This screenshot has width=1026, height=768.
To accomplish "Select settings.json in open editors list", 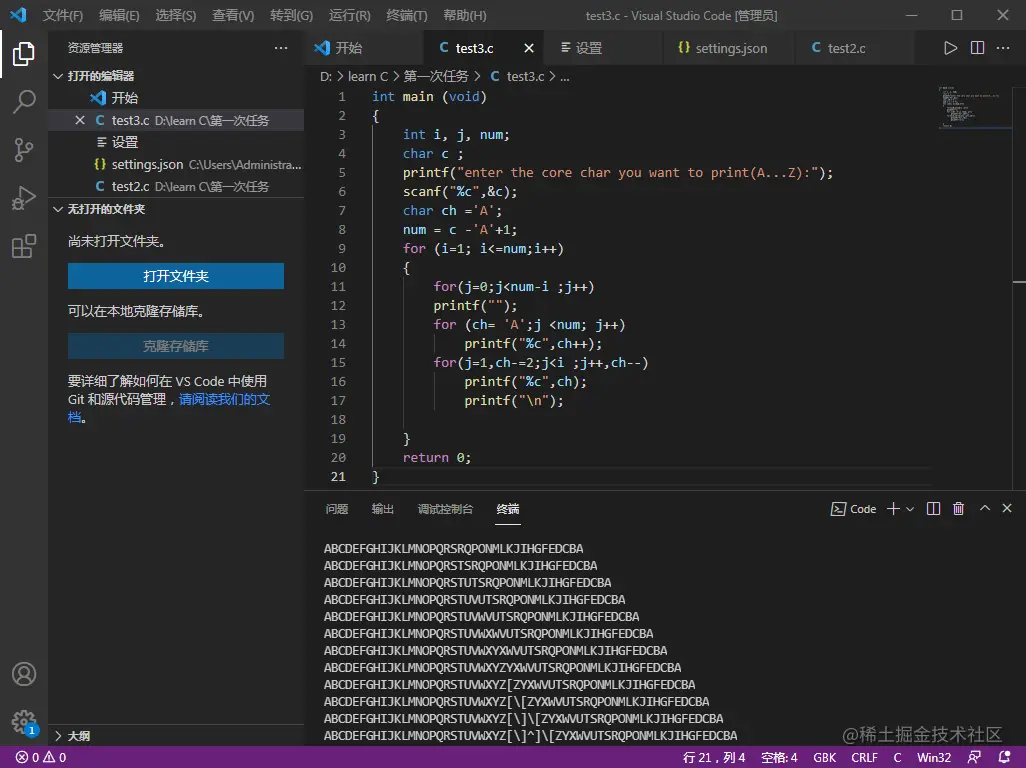I will (177, 165).
